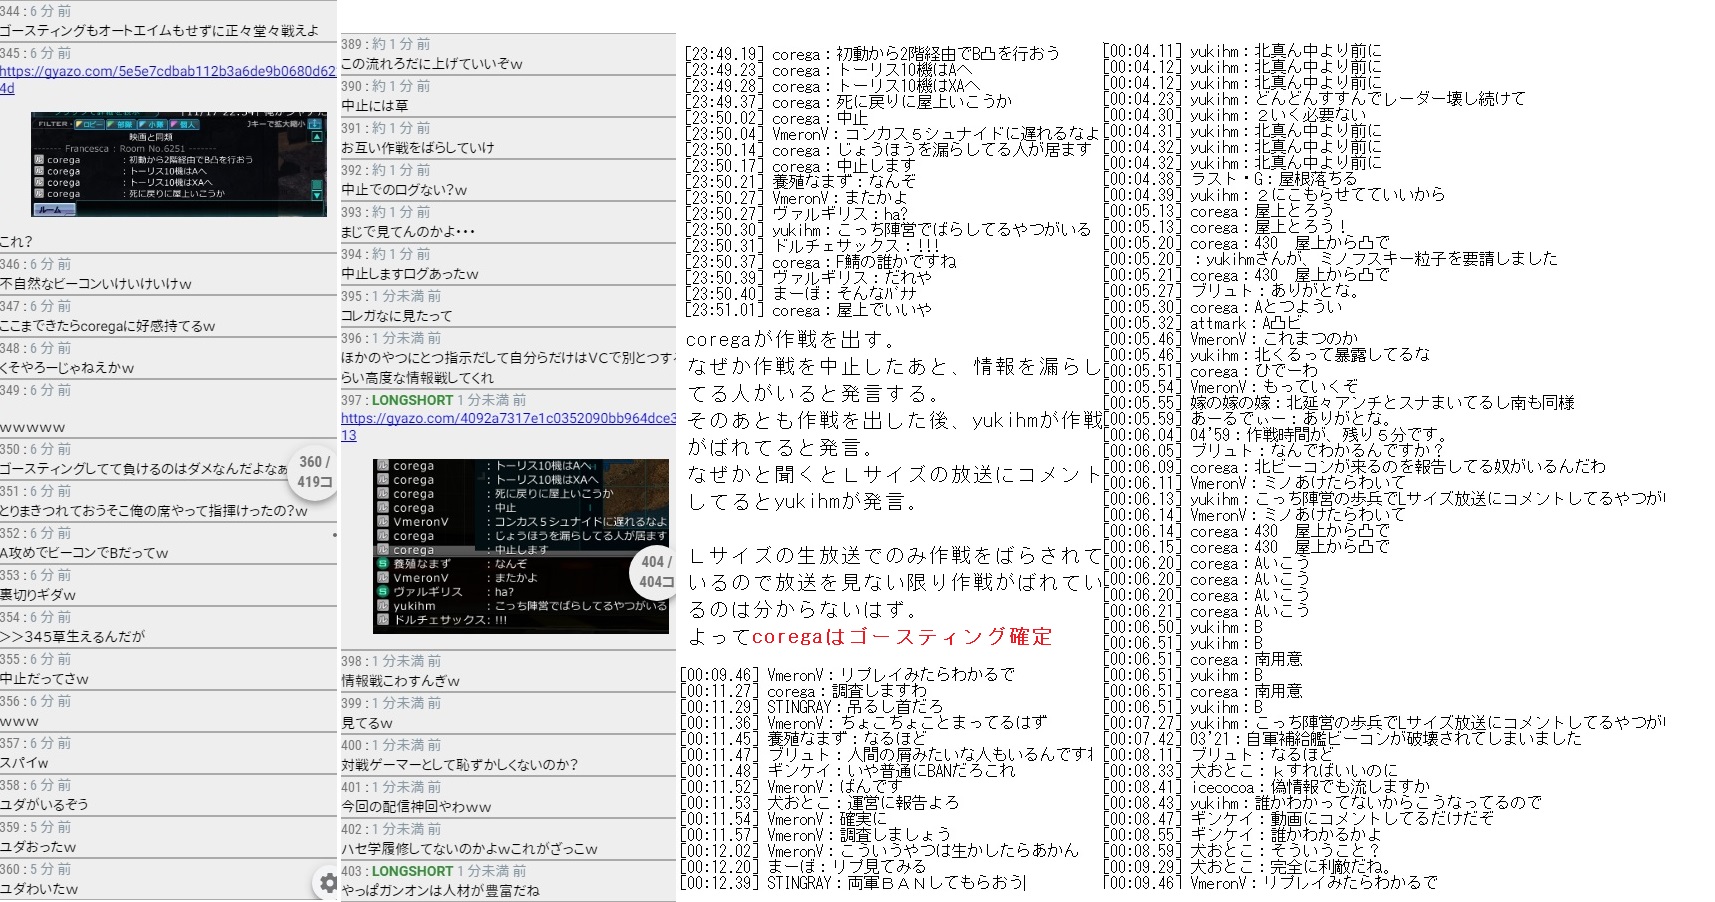Image resolution: width=1715 pixels, height=902 pixels.
Task: Toggle the 部隊 filter in embedded chat
Action: pyautogui.click(x=123, y=125)
